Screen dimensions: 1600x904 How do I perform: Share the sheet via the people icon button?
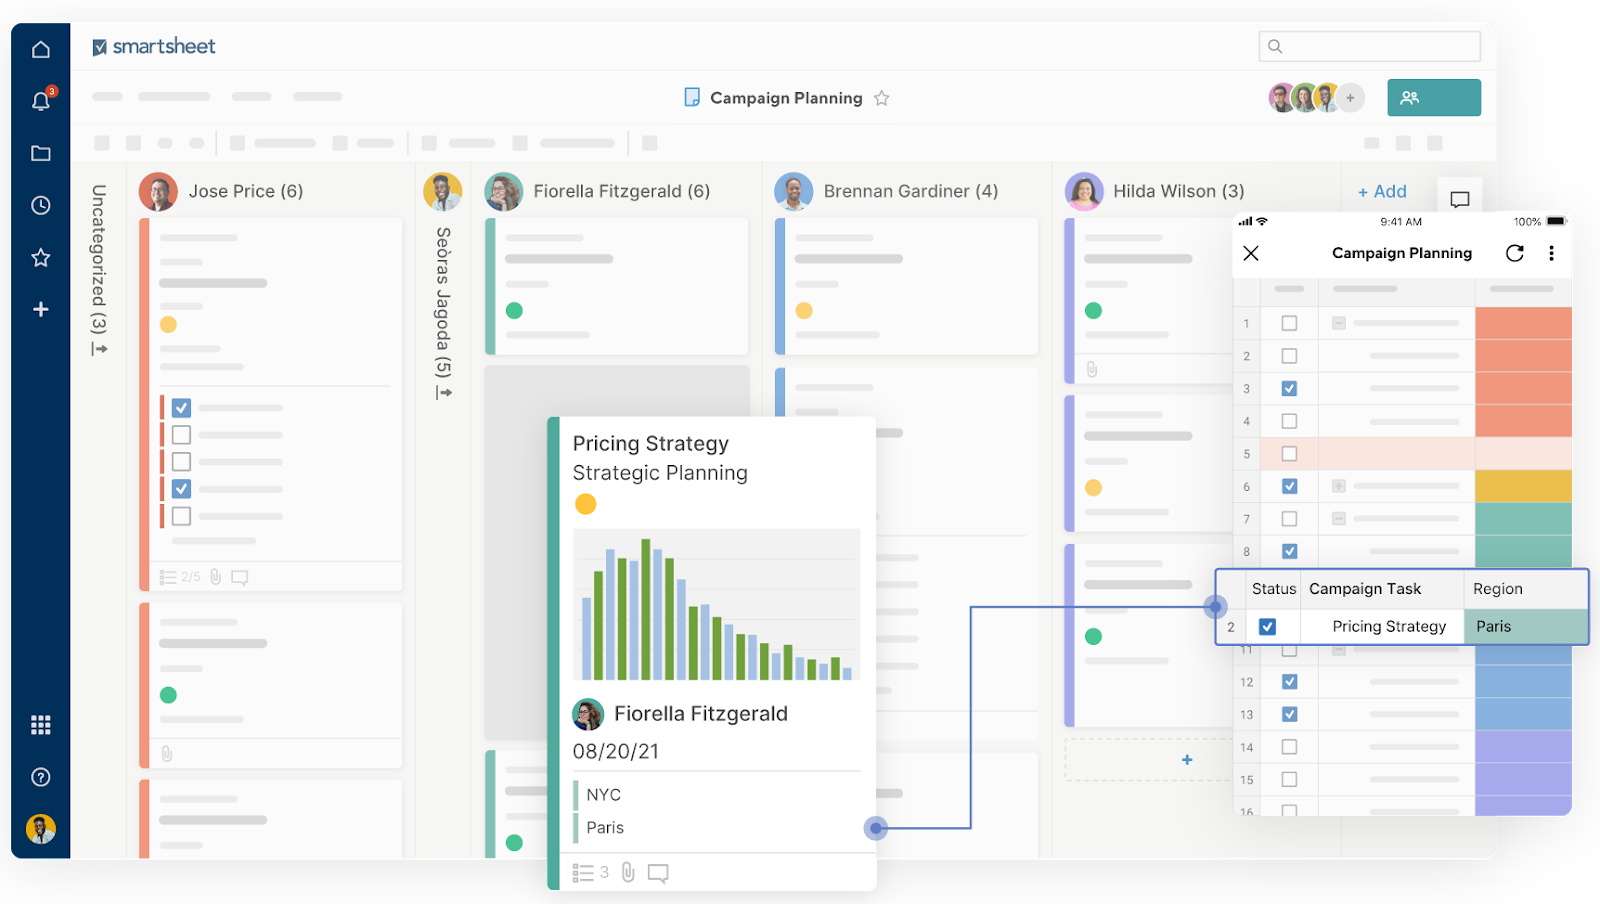[x=1433, y=97]
